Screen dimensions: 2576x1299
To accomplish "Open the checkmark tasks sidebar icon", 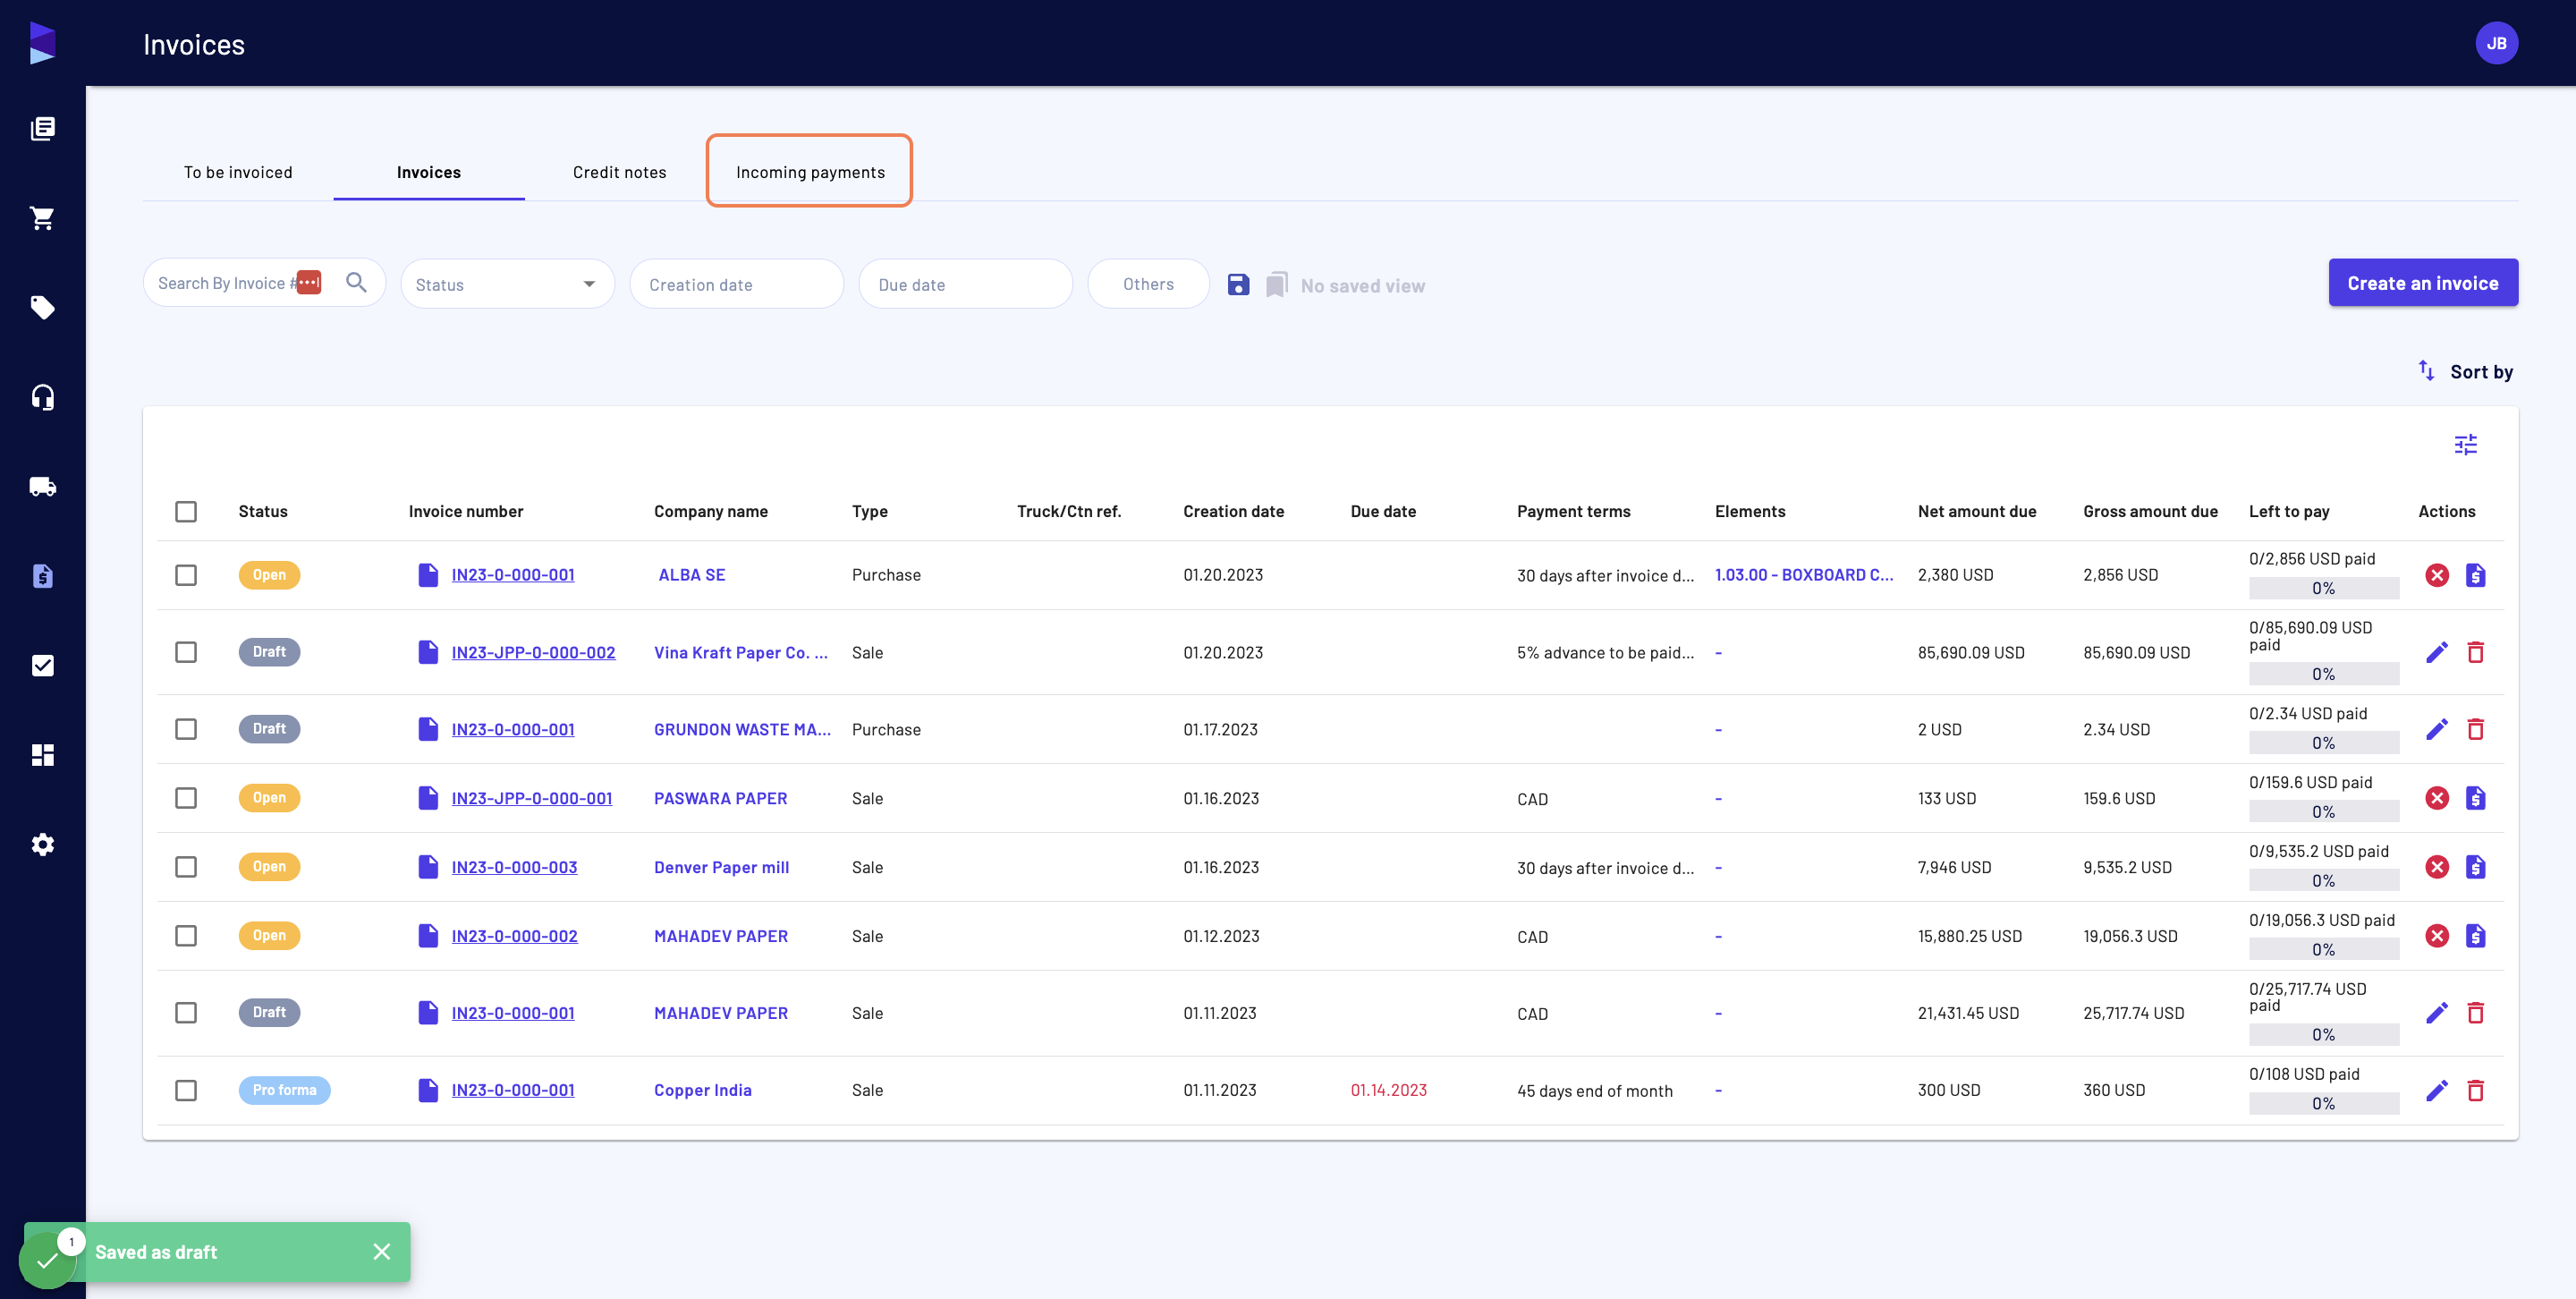I will click(42, 665).
